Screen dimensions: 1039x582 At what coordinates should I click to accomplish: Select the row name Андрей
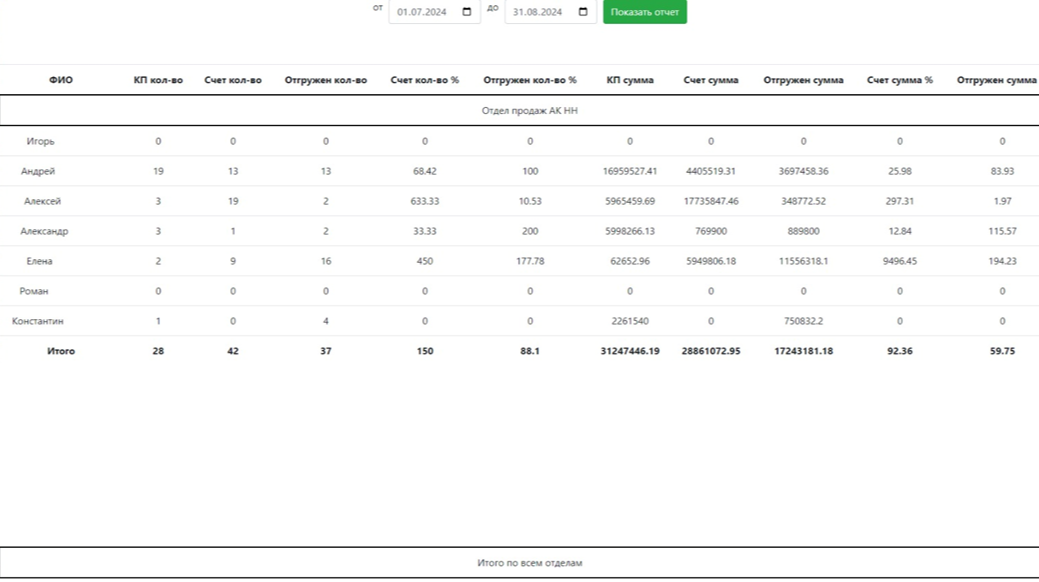pyautogui.click(x=38, y=171)
